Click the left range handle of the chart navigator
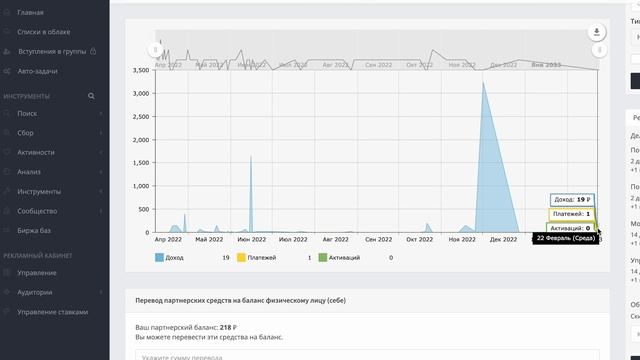Screen dimensions: 640x360 (x=155, y=50)
